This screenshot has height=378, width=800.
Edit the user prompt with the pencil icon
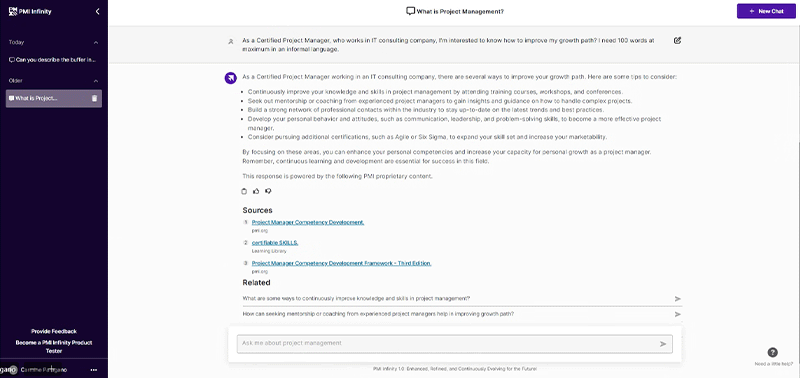point(677,40)
